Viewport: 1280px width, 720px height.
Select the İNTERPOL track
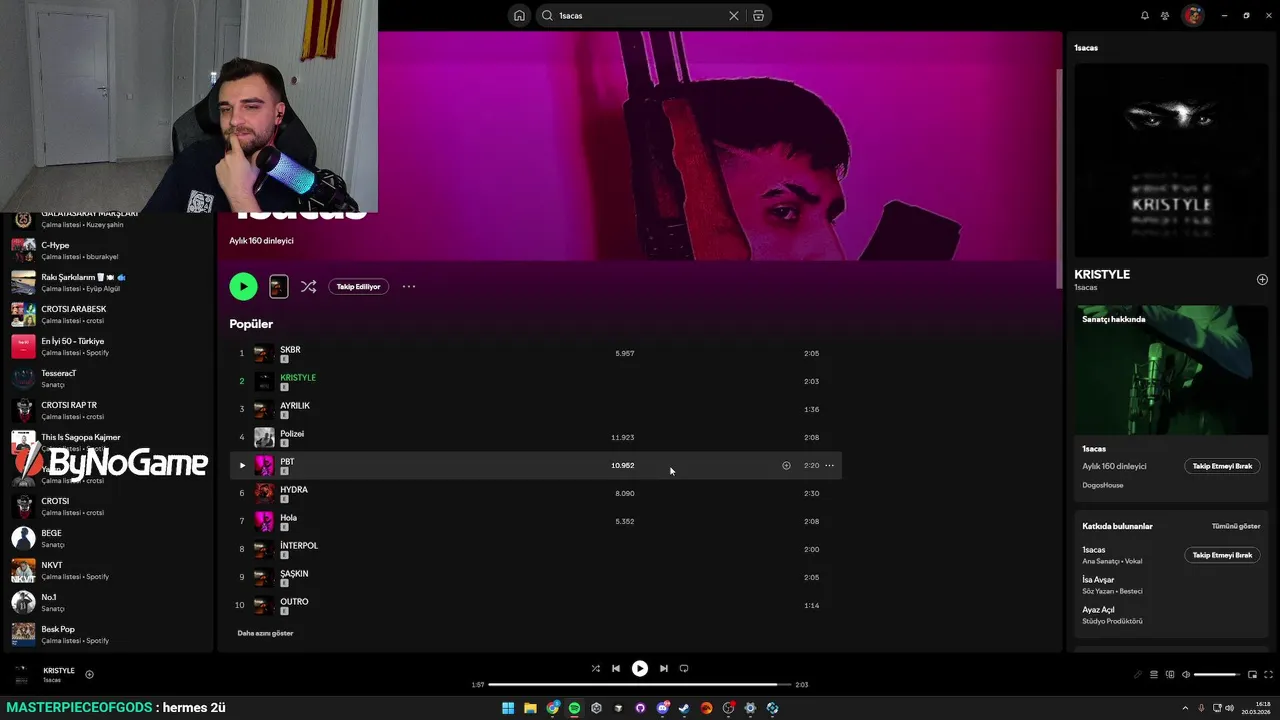(299, 546)
